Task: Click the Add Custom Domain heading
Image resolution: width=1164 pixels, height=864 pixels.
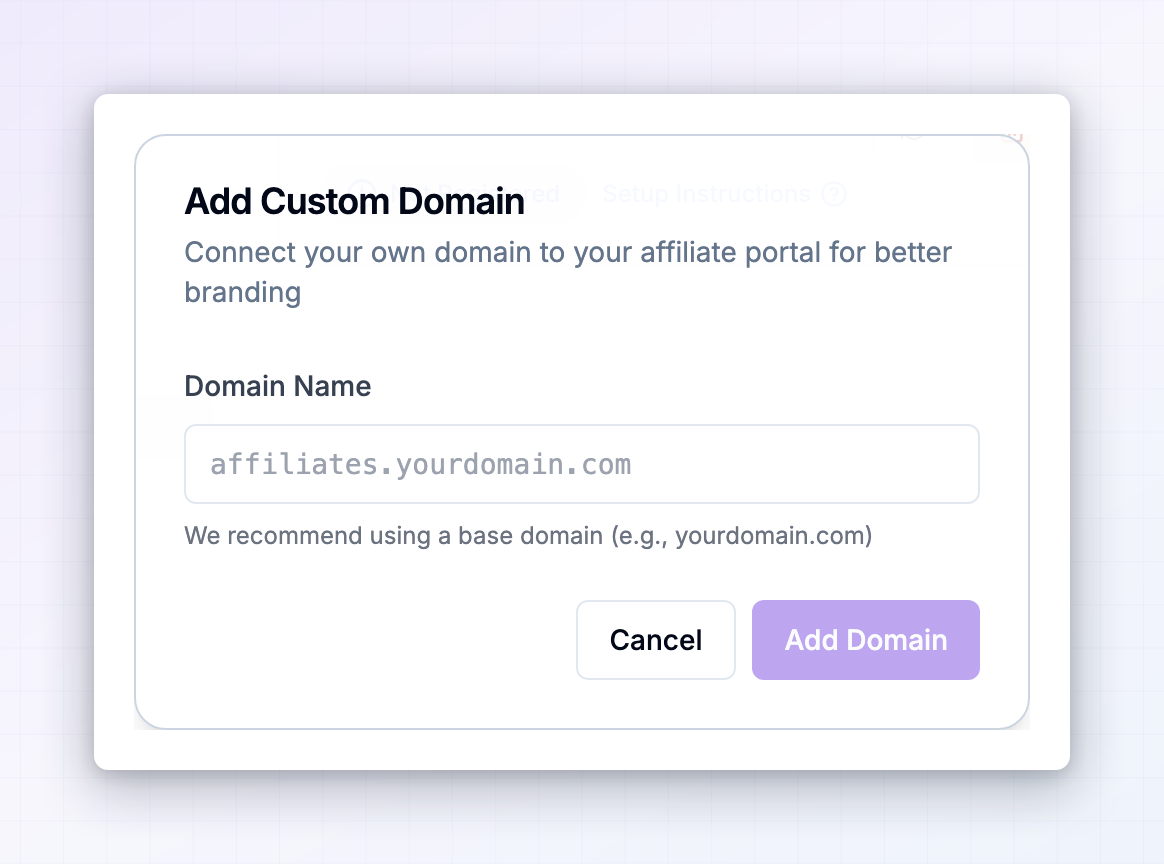Action: (354, 201)
